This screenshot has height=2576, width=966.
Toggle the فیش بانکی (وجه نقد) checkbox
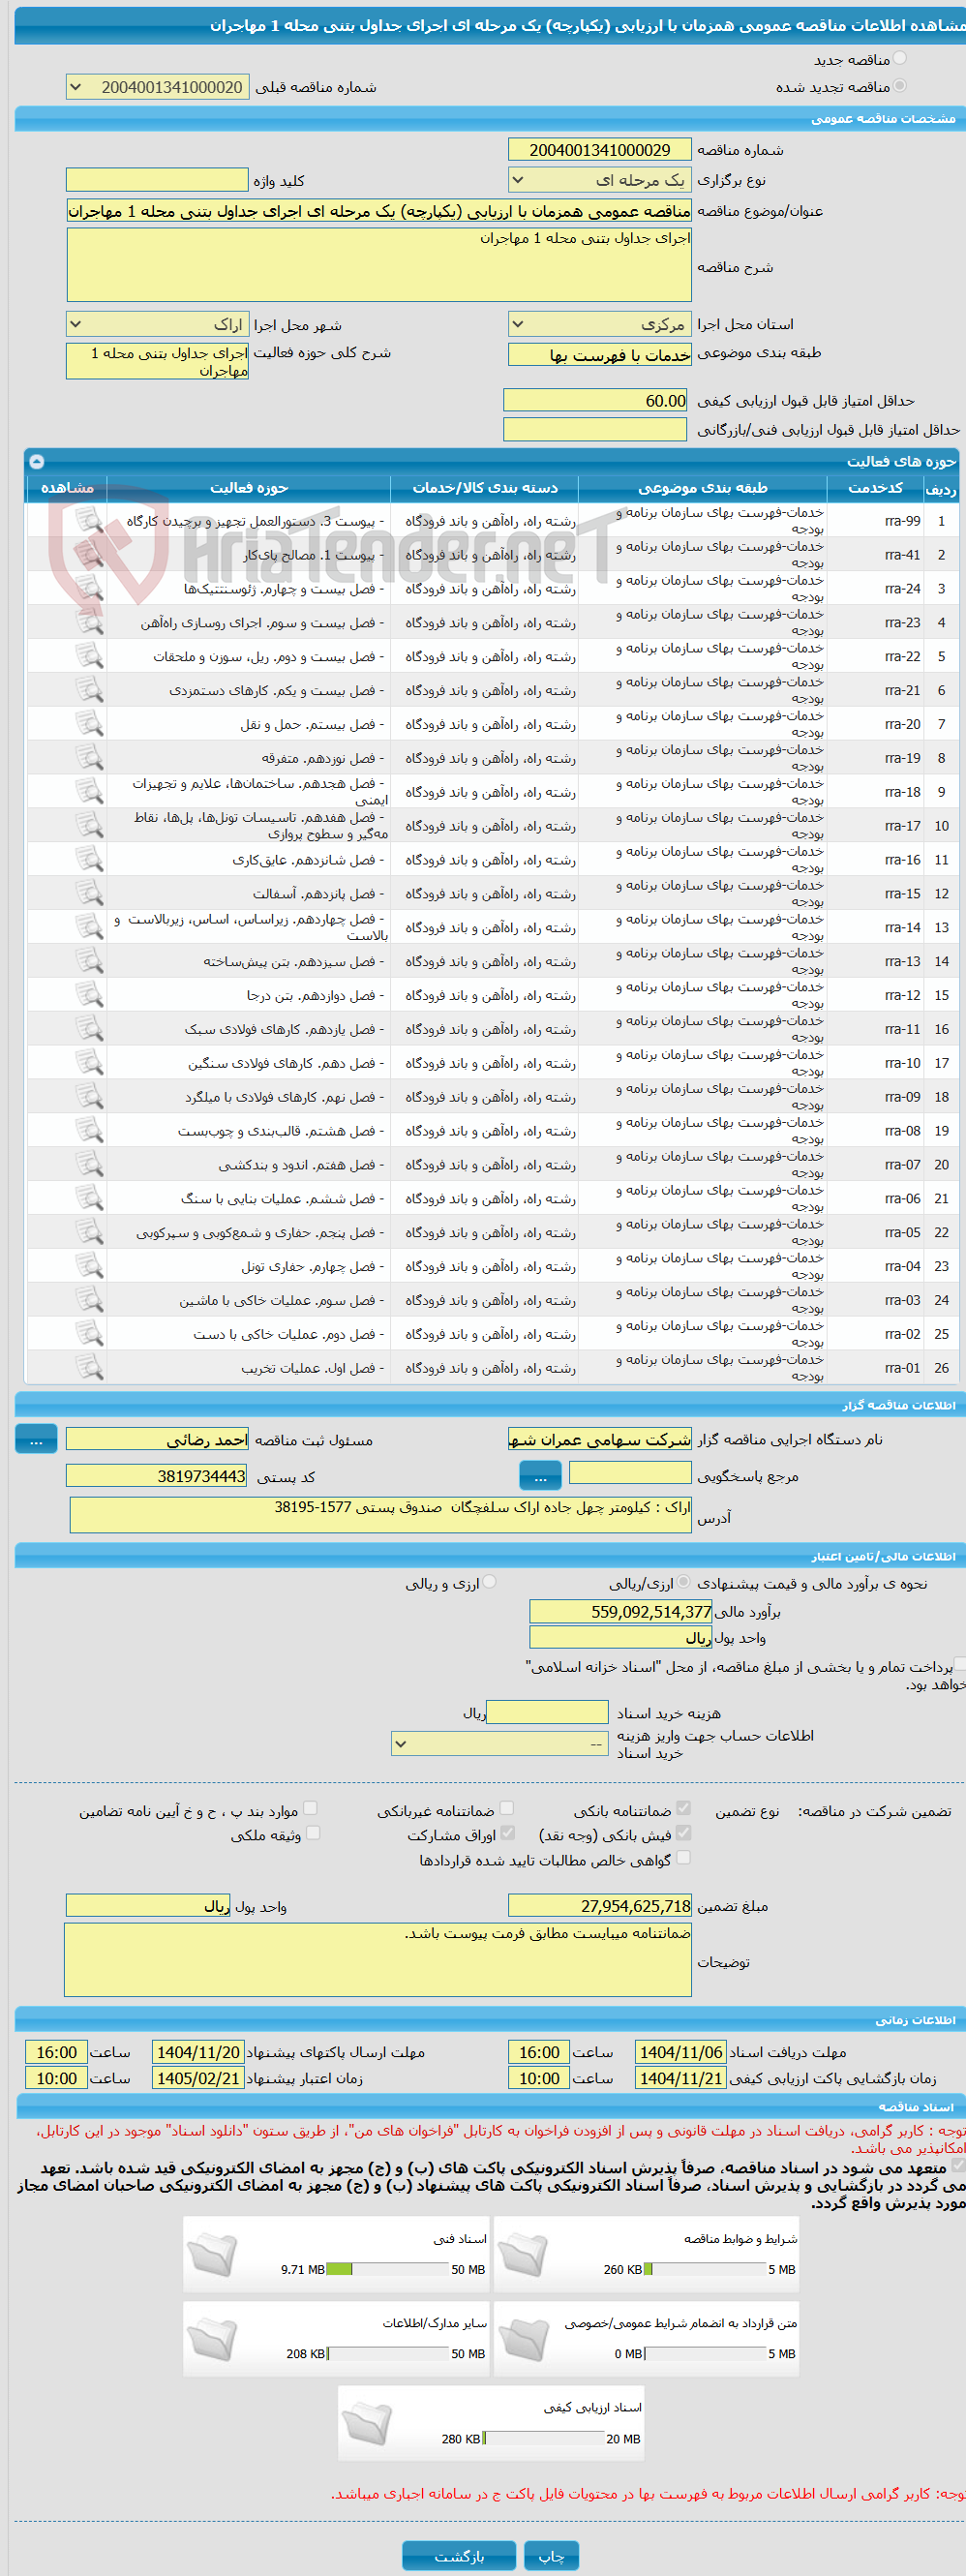coord(683,1833)
